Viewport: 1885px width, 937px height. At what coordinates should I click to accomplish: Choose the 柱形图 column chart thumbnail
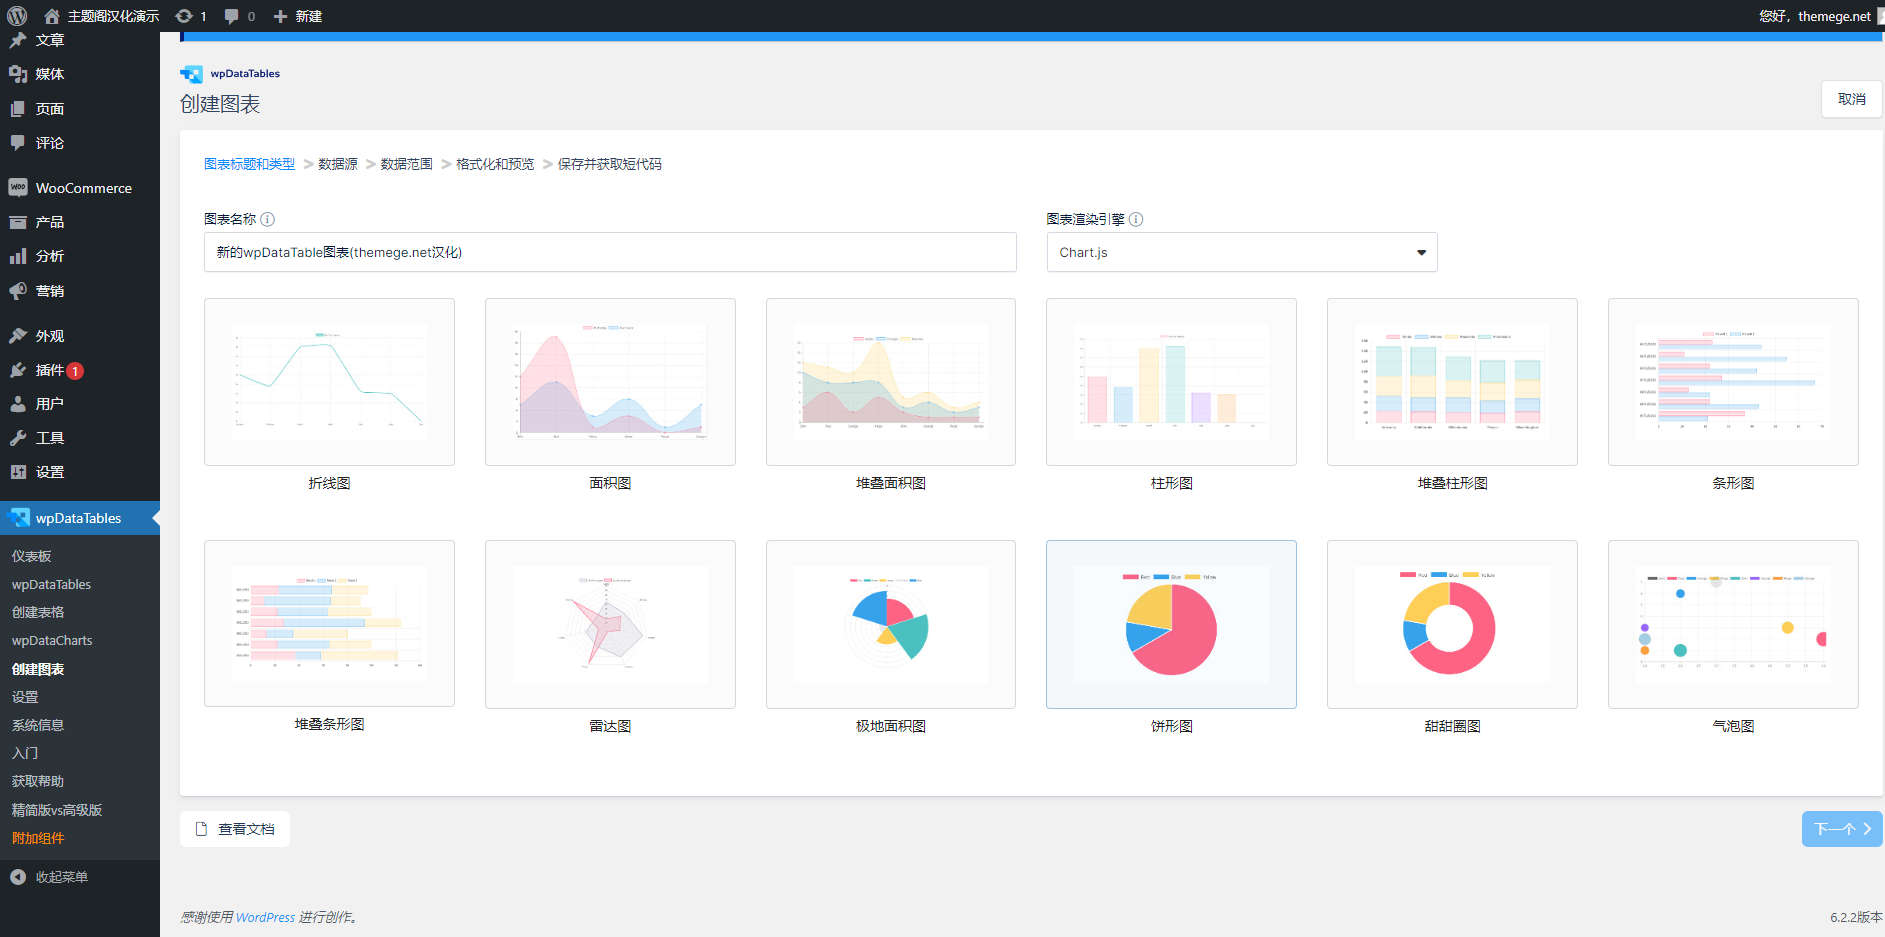1171,382
